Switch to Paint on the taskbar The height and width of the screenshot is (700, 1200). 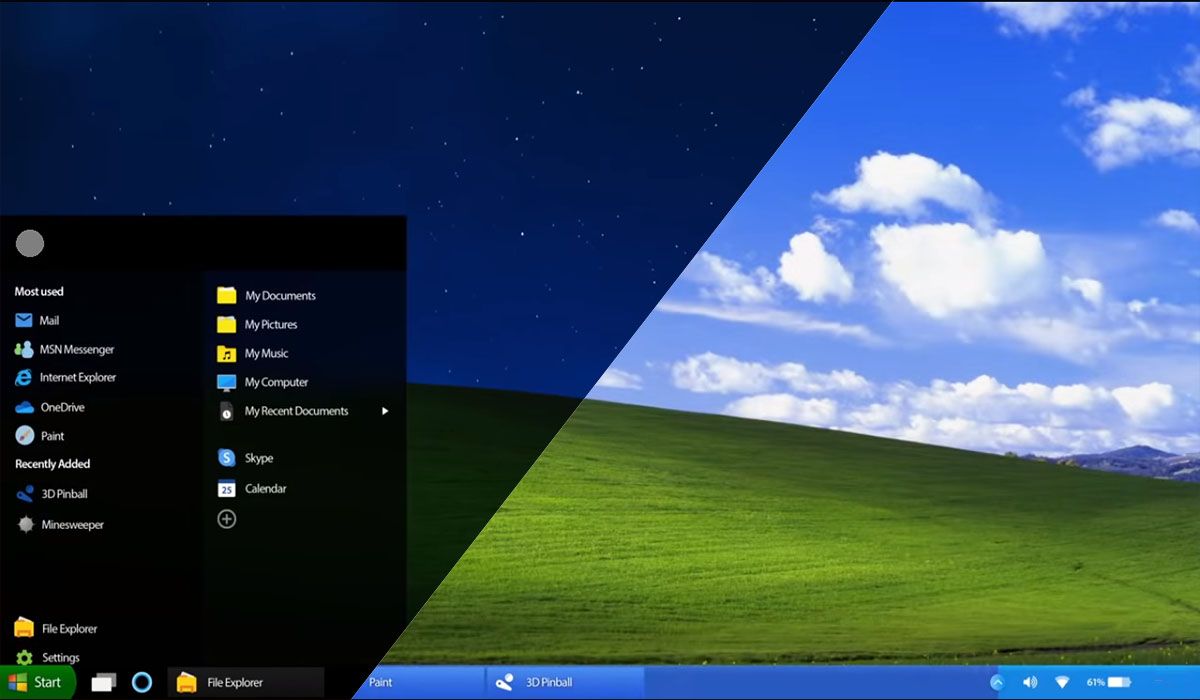[x=420, y=683]
